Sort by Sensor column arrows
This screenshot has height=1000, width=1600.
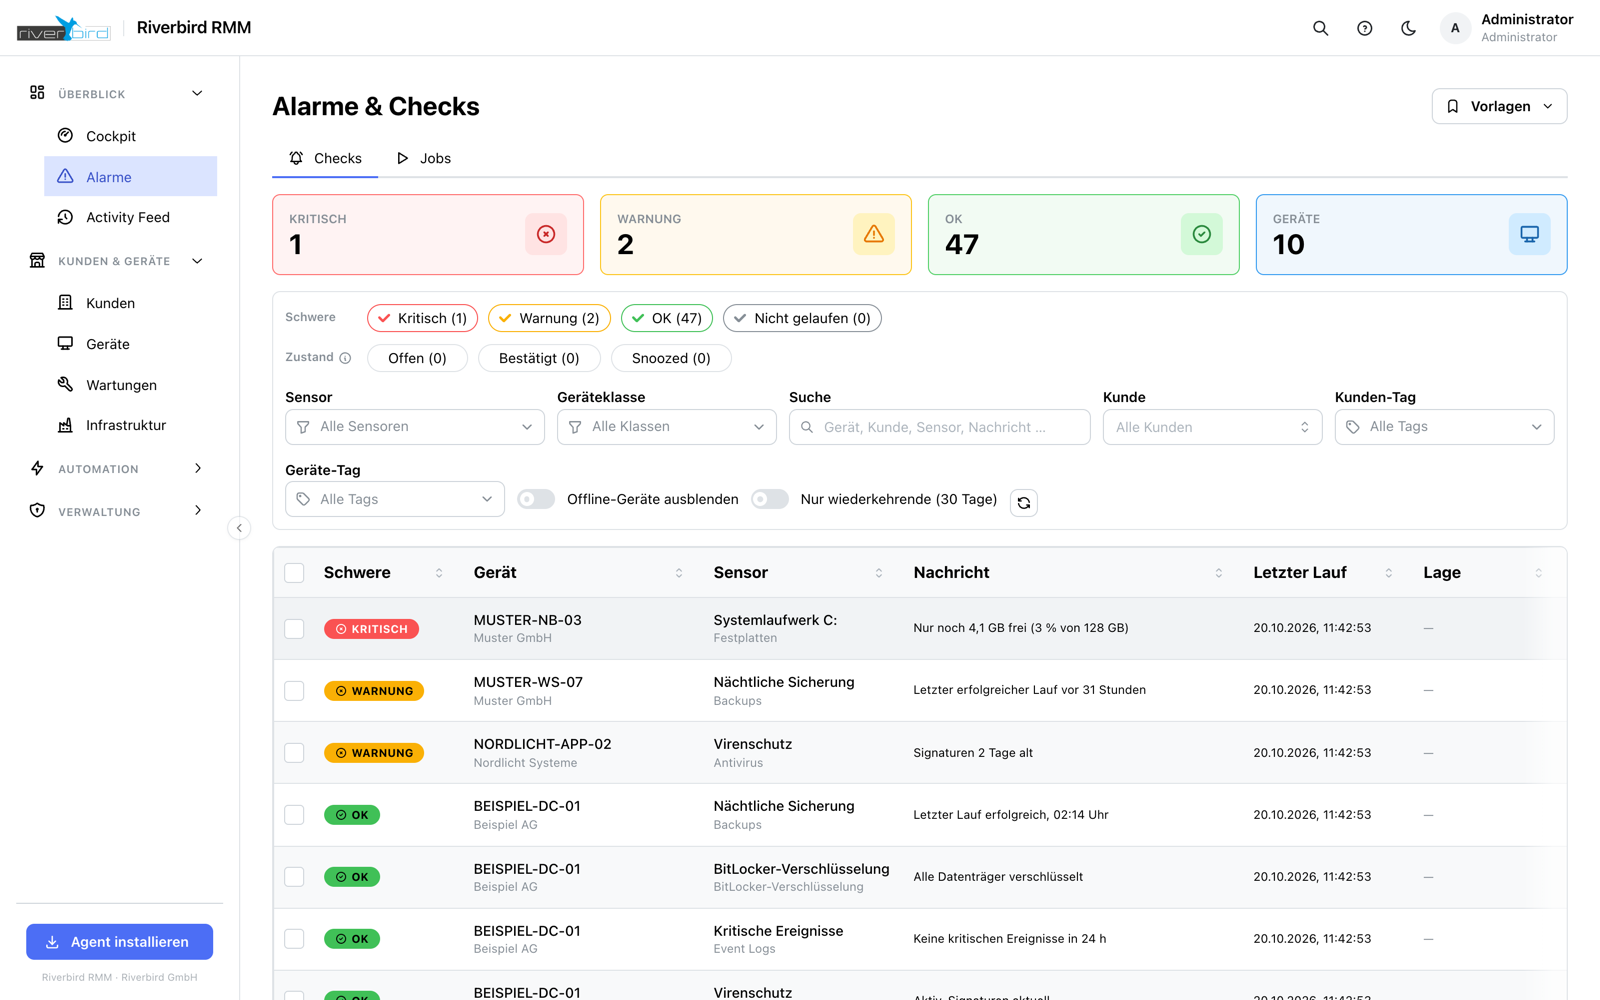coord(879,573)
